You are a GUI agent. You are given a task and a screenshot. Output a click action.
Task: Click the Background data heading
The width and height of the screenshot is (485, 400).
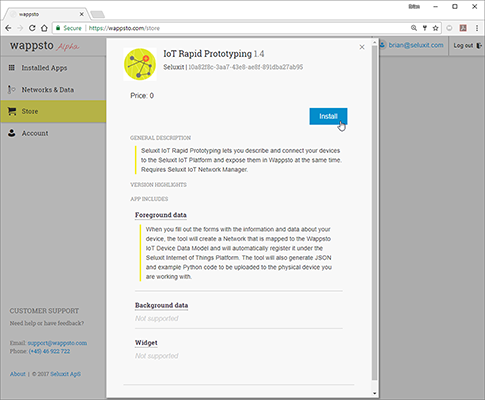tap(161, 305)
